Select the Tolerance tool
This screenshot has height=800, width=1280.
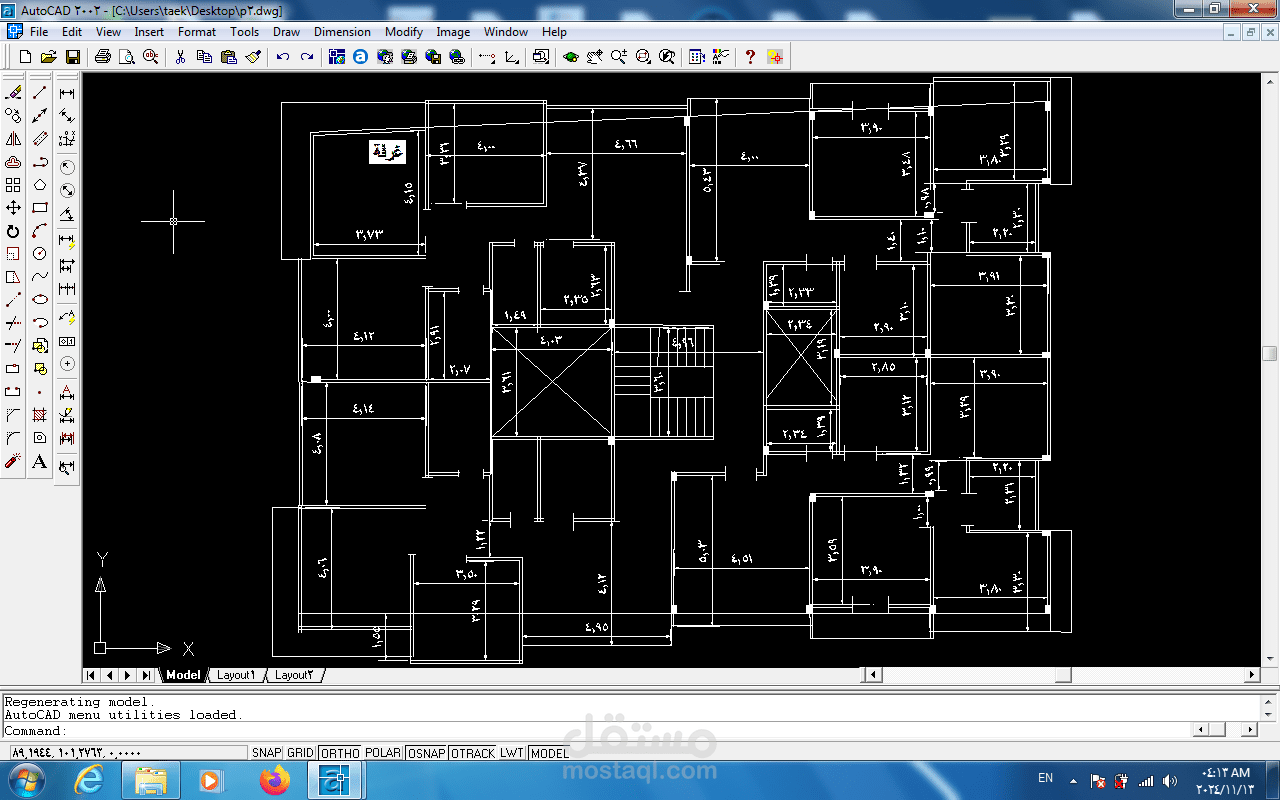(67, 342)
